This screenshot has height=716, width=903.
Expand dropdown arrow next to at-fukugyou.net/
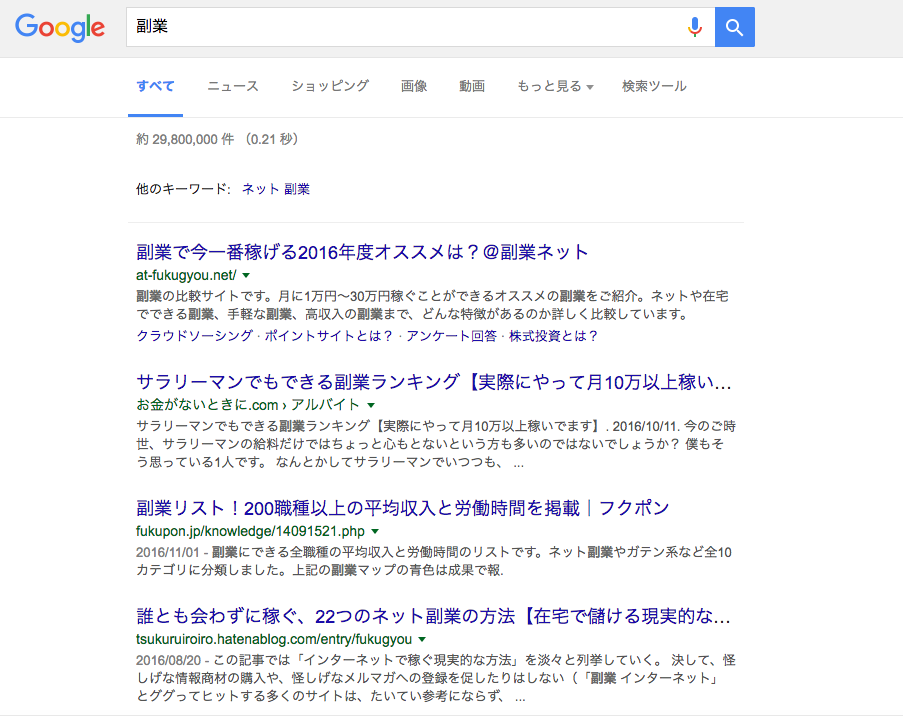(x=246, y=275)
